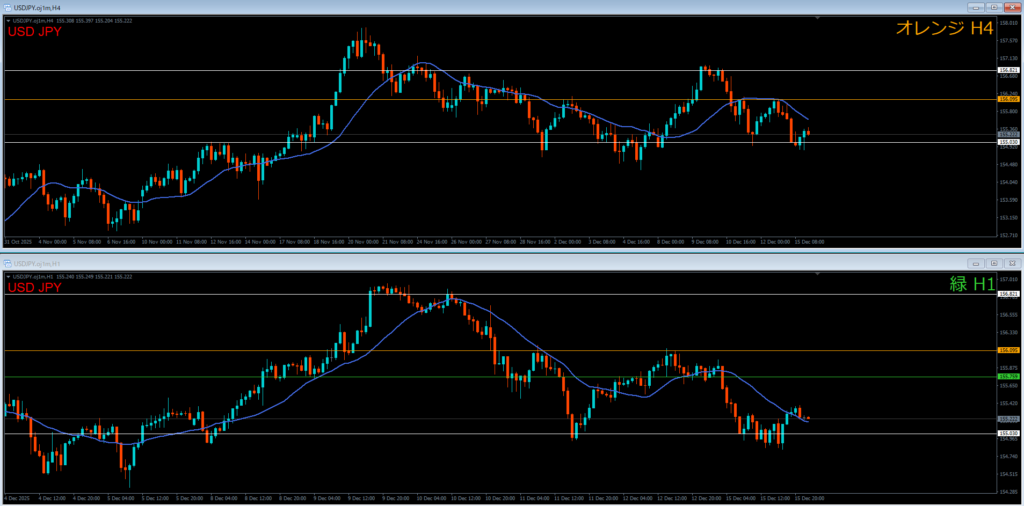This screenshot has width=1024, height=506.
Task: Select the green 155.759 price label on H1
Action: tap(1008, 377)
